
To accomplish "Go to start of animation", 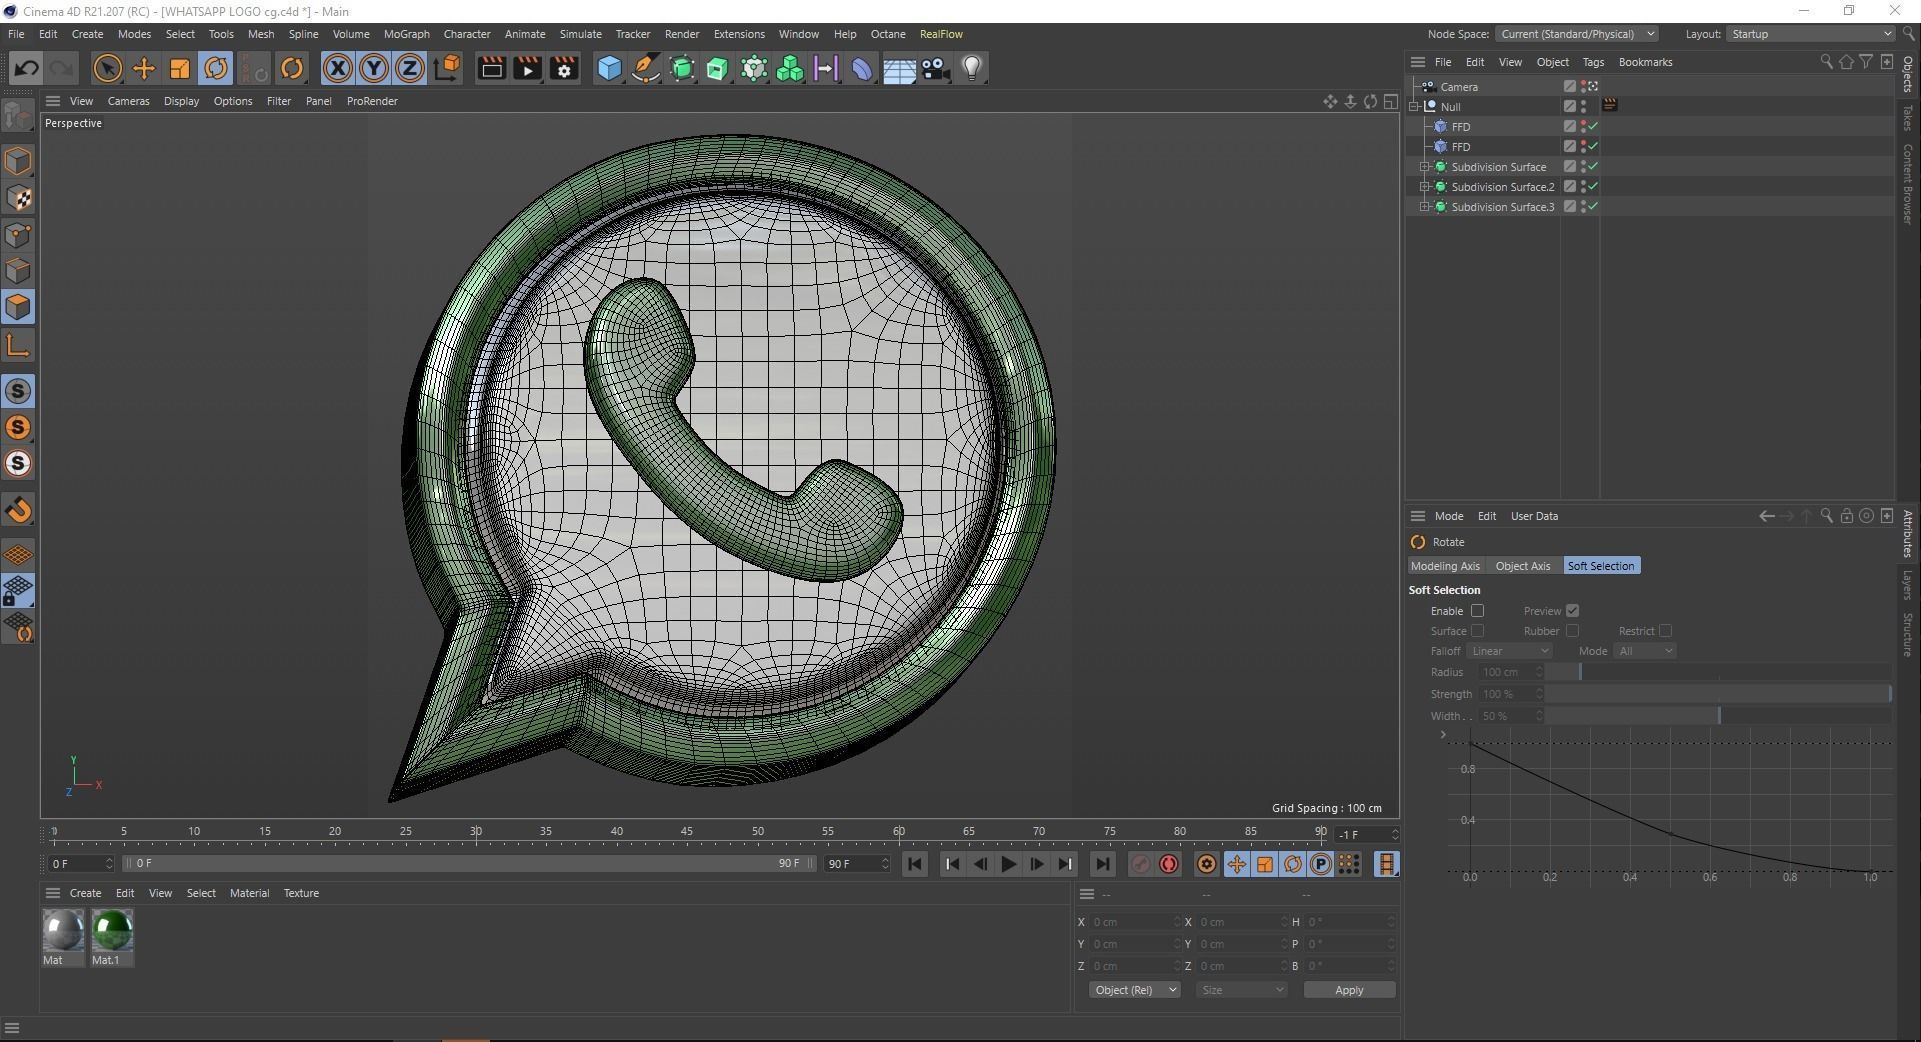I will click(x=915, y=864).
